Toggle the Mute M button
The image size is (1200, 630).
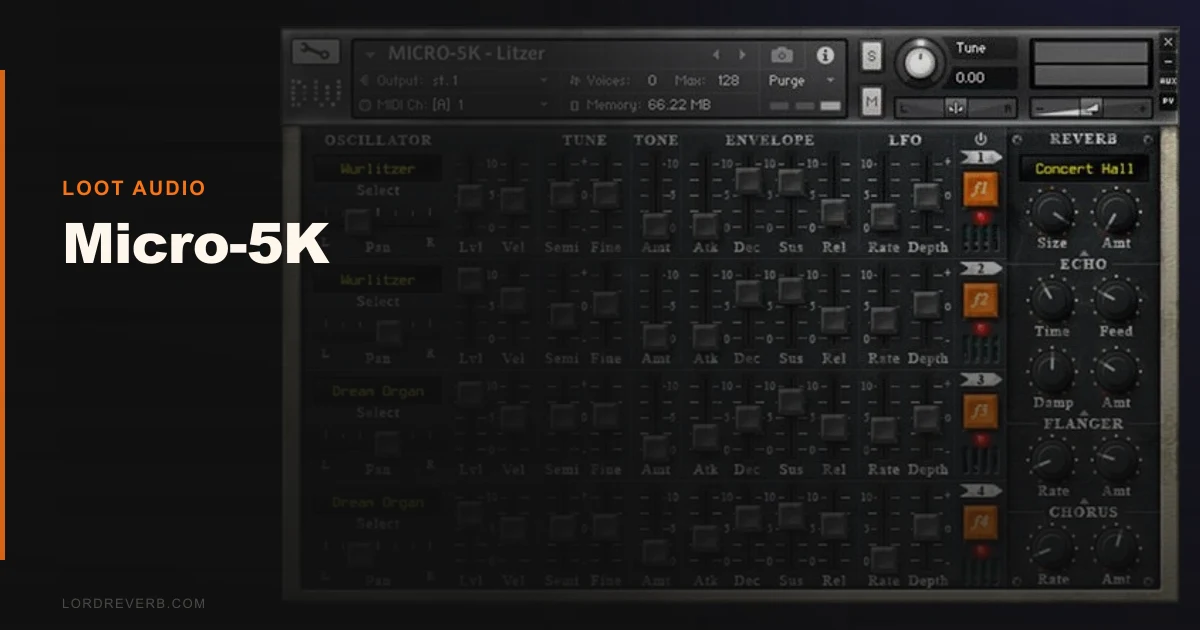tap(871, 101)
